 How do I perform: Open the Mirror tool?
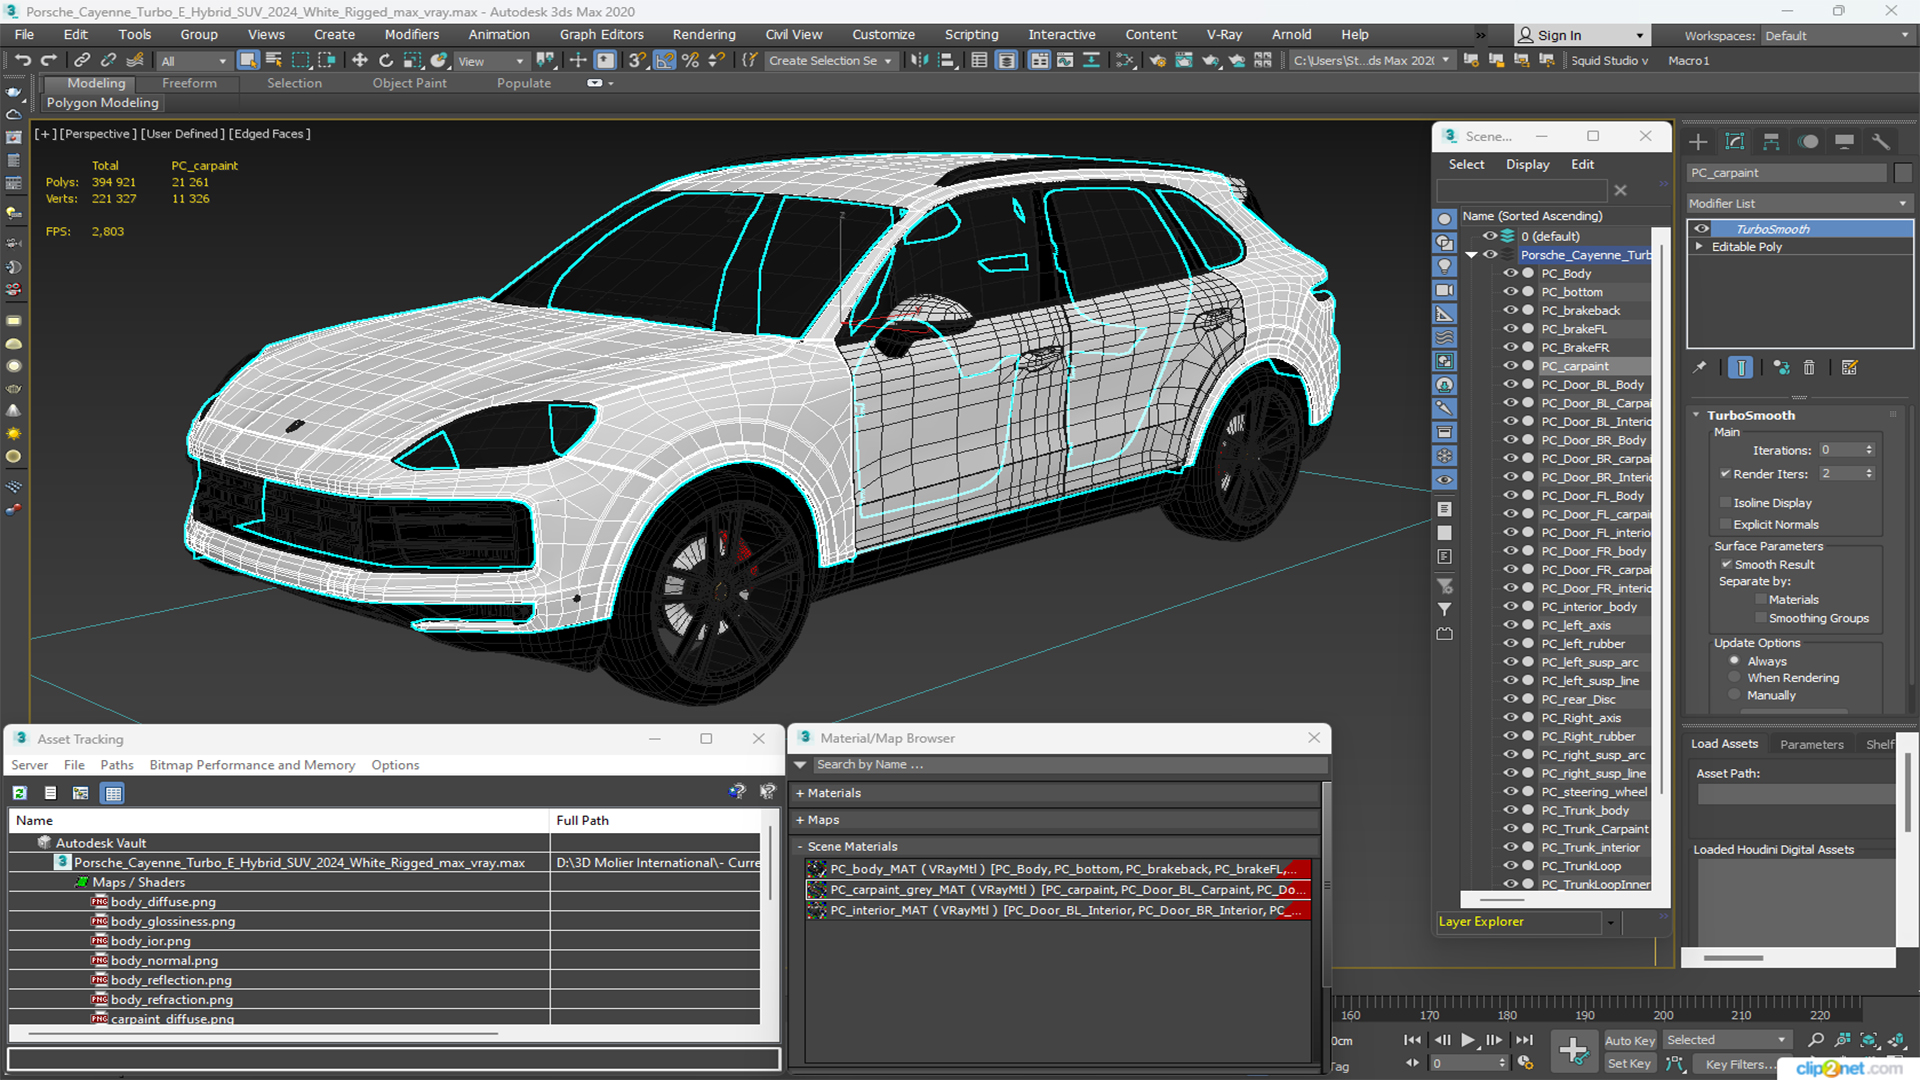pos(919,61)
